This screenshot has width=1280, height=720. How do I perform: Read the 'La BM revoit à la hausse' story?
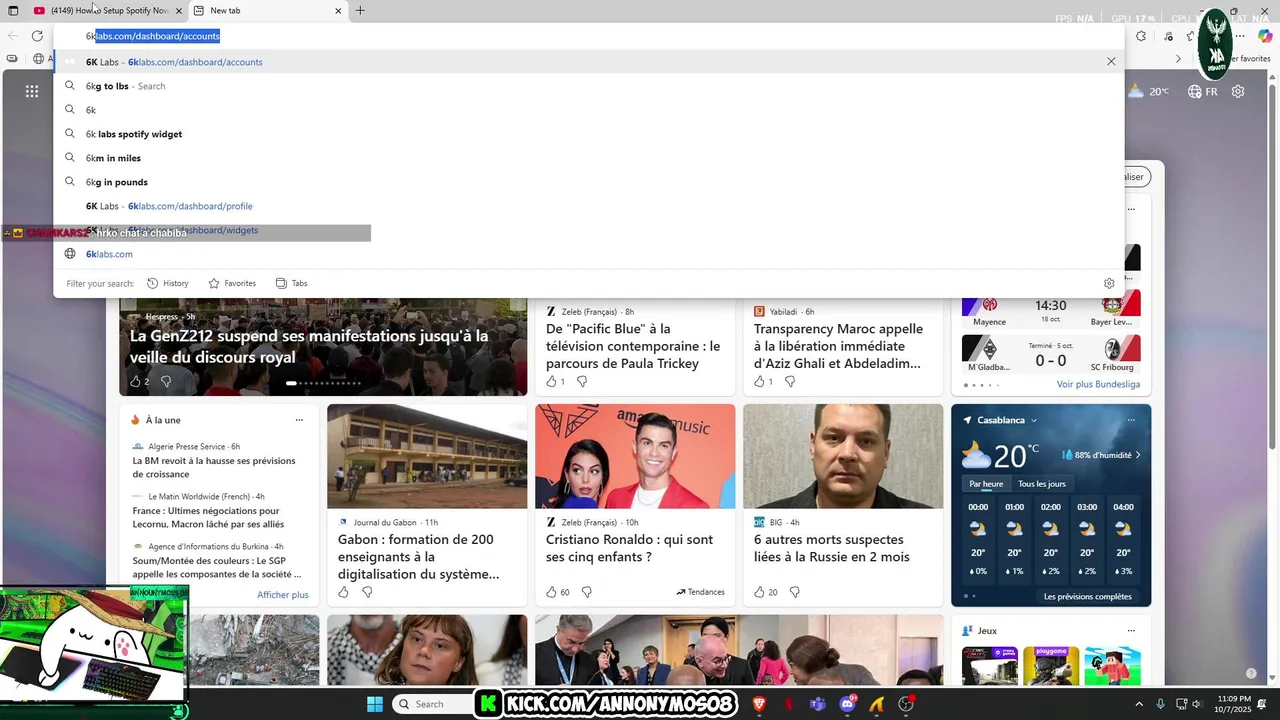[x=214, y=467]
